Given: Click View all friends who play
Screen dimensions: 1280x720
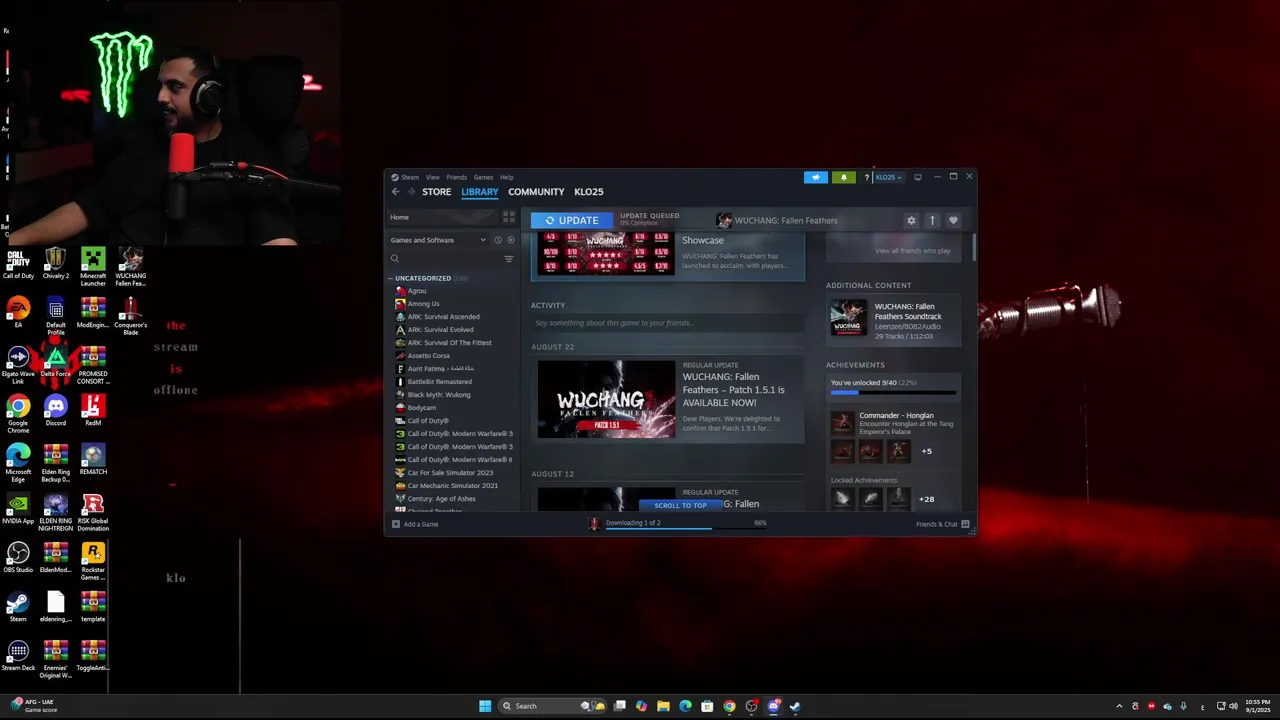Looking at the screenshot, I should (912, 251).
